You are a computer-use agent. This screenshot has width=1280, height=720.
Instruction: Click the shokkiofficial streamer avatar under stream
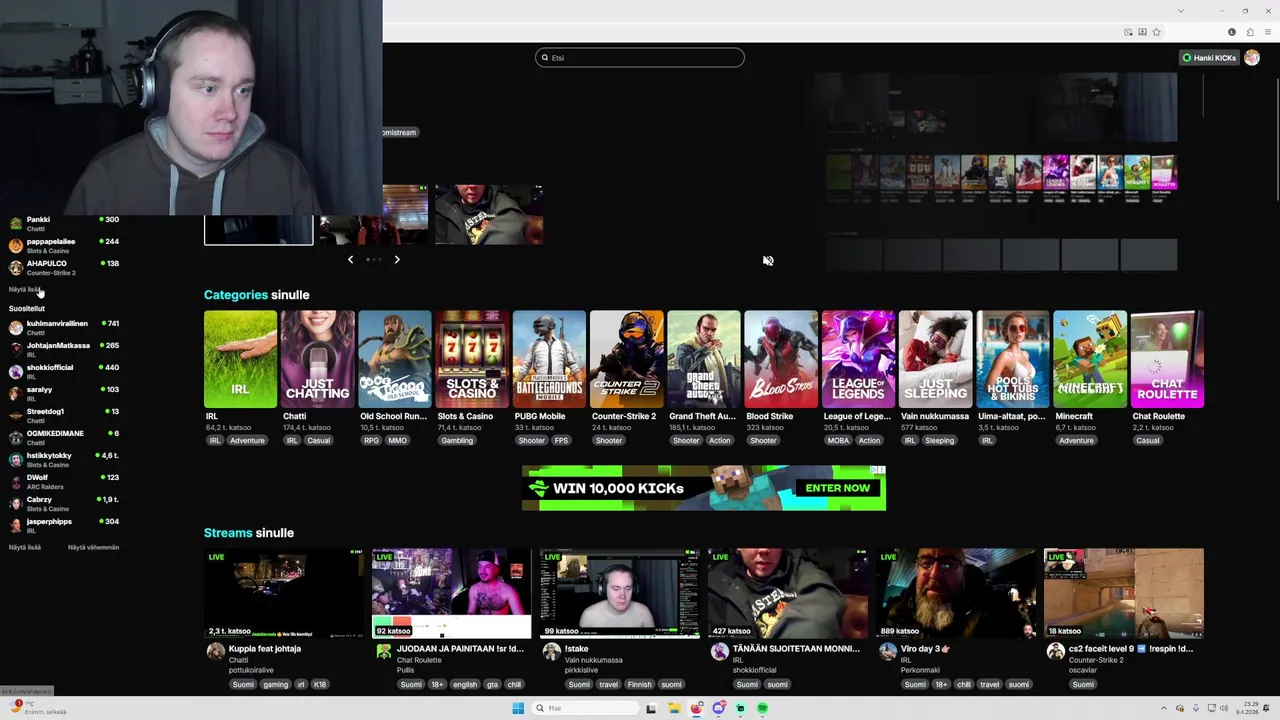pyautogui.click(x=720, y=651)
